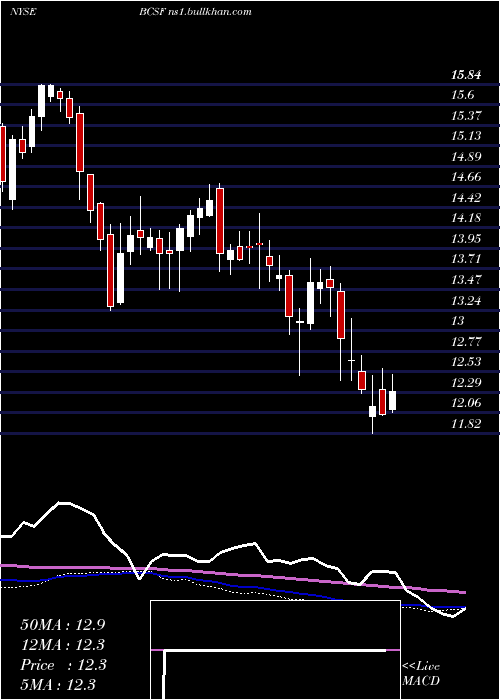
Task: Click the 12.53 price axis label
Action: point(466,362)
